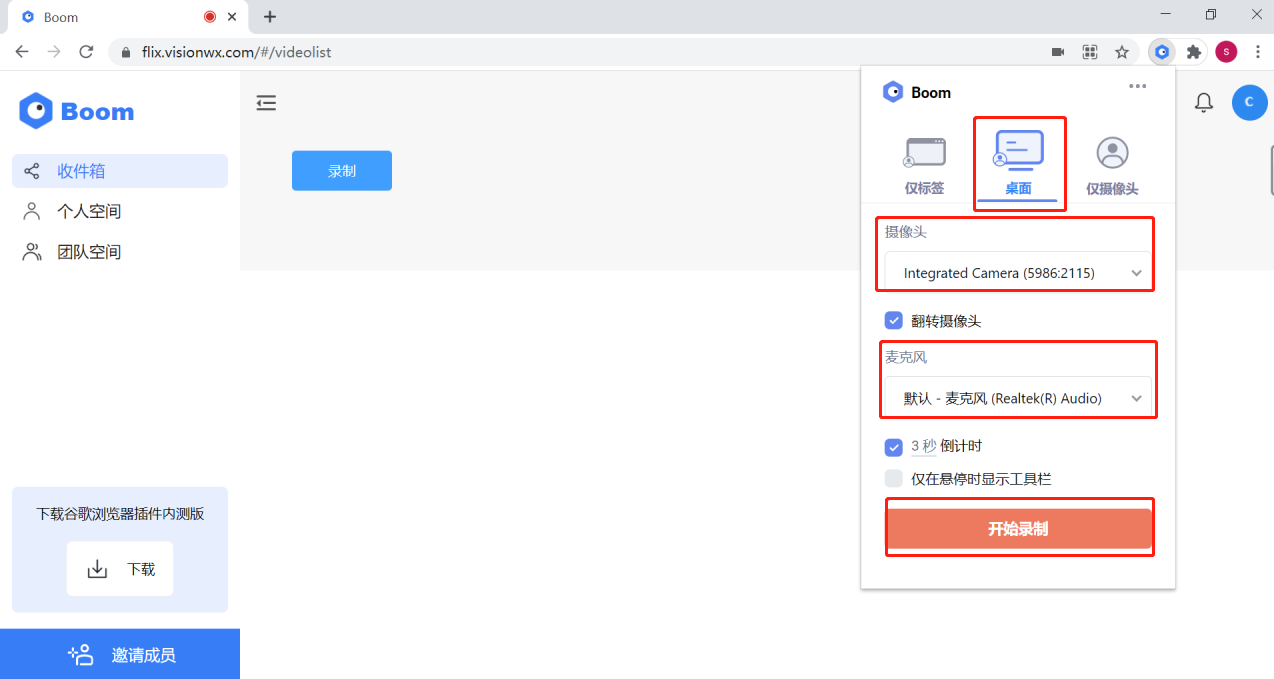Go back to previous page
1274x679 pixels.
click(x=22, y=52)
